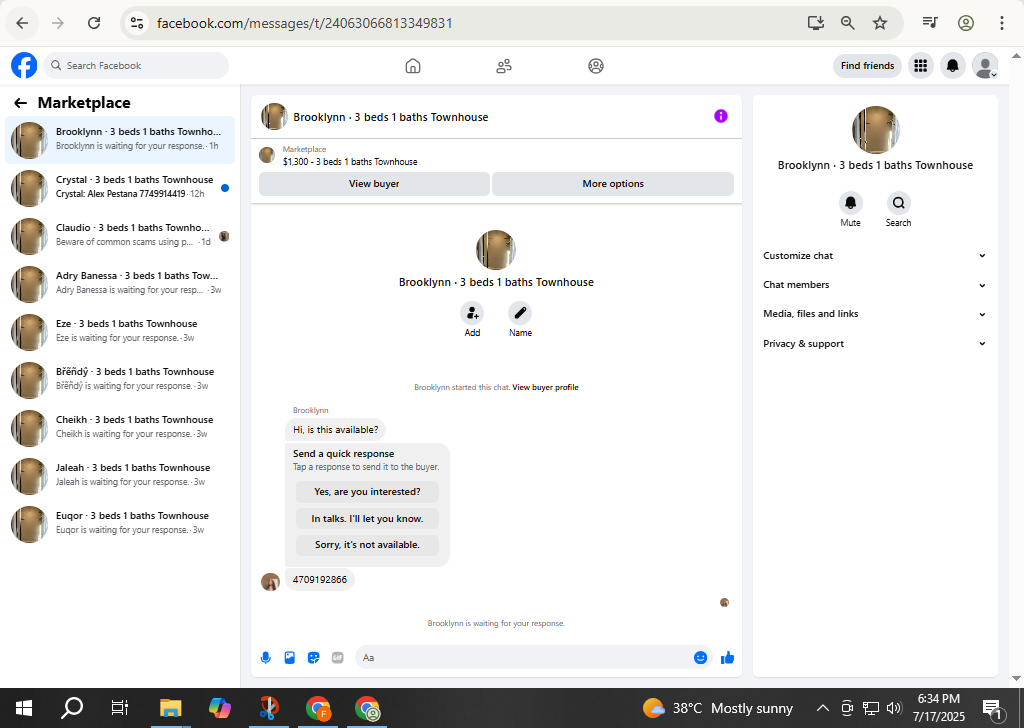The image size is (1024, 728).
Task: Click the Find friends button
Action: [x=867, y=65]
